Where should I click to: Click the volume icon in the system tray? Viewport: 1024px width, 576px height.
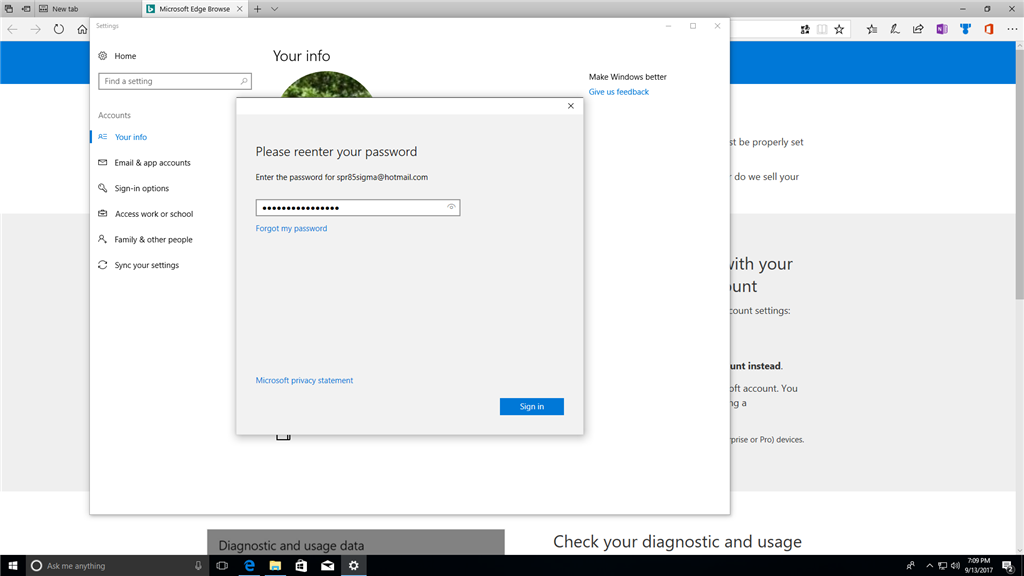coord(955,566)
